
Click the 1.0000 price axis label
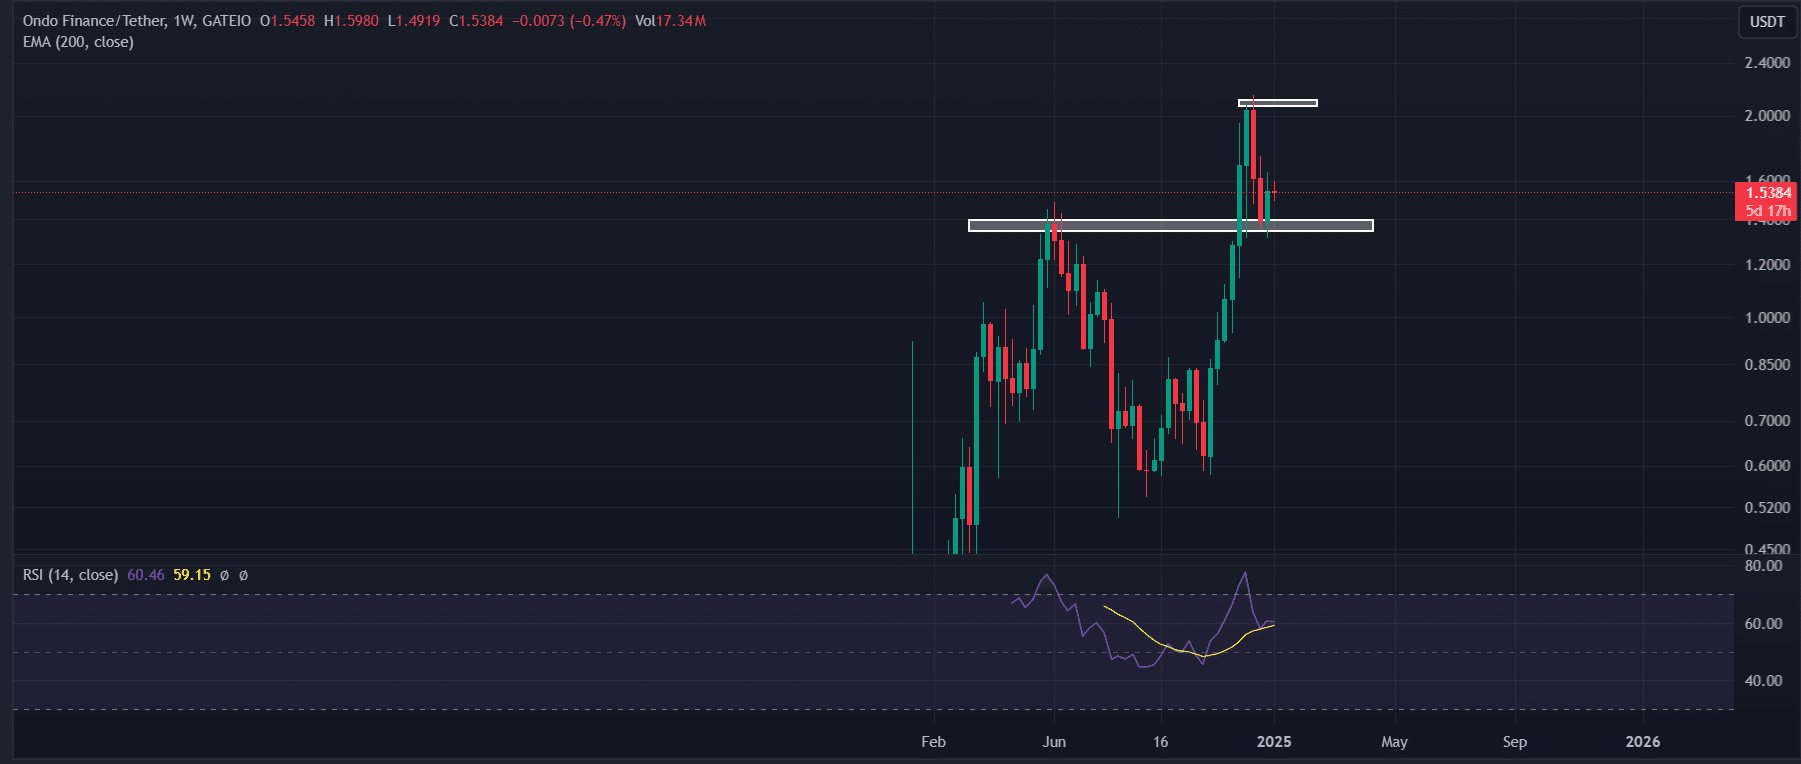(x=1767, y=318)
